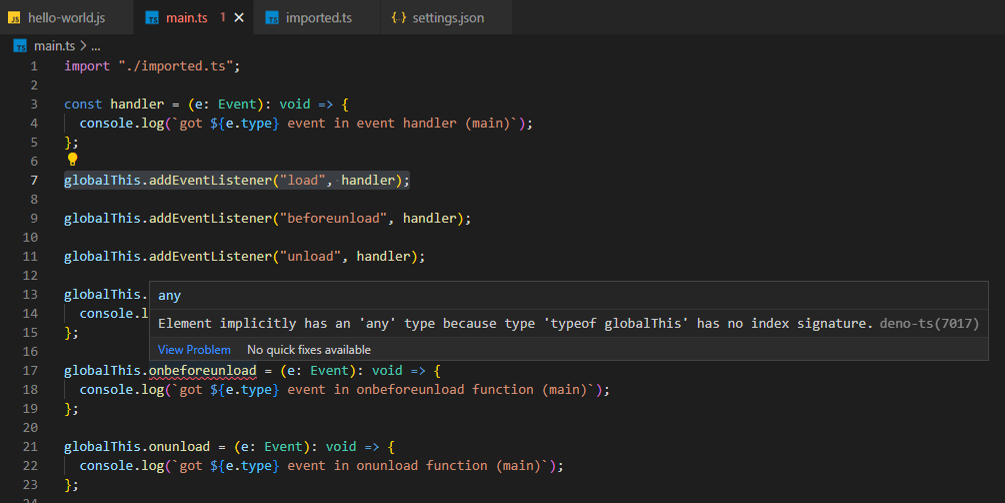Click the onunload property on line 21
Image resolution: width=1005 pixels, height=503 pixels.
click(x=180, y=446)
